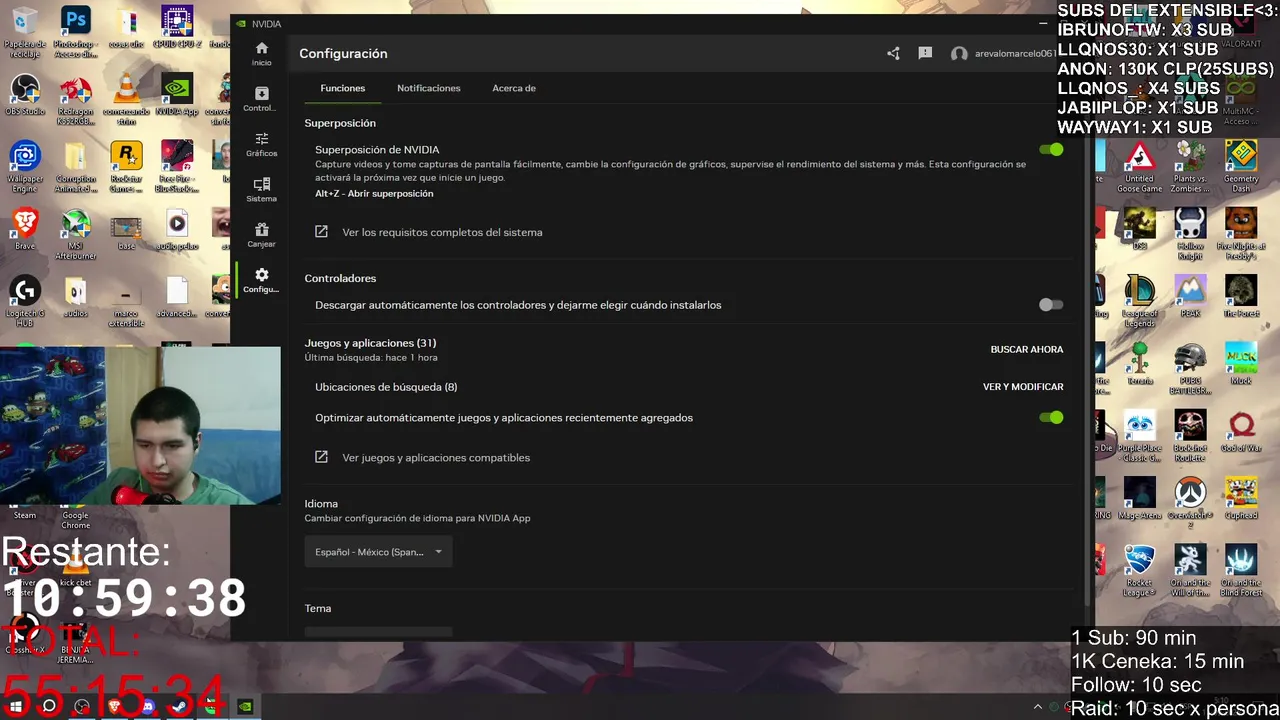This screenshot has height=720, width=1280.
Task: Select the Redragon K552RGB desktop shortcut
Action: point(75,99)
